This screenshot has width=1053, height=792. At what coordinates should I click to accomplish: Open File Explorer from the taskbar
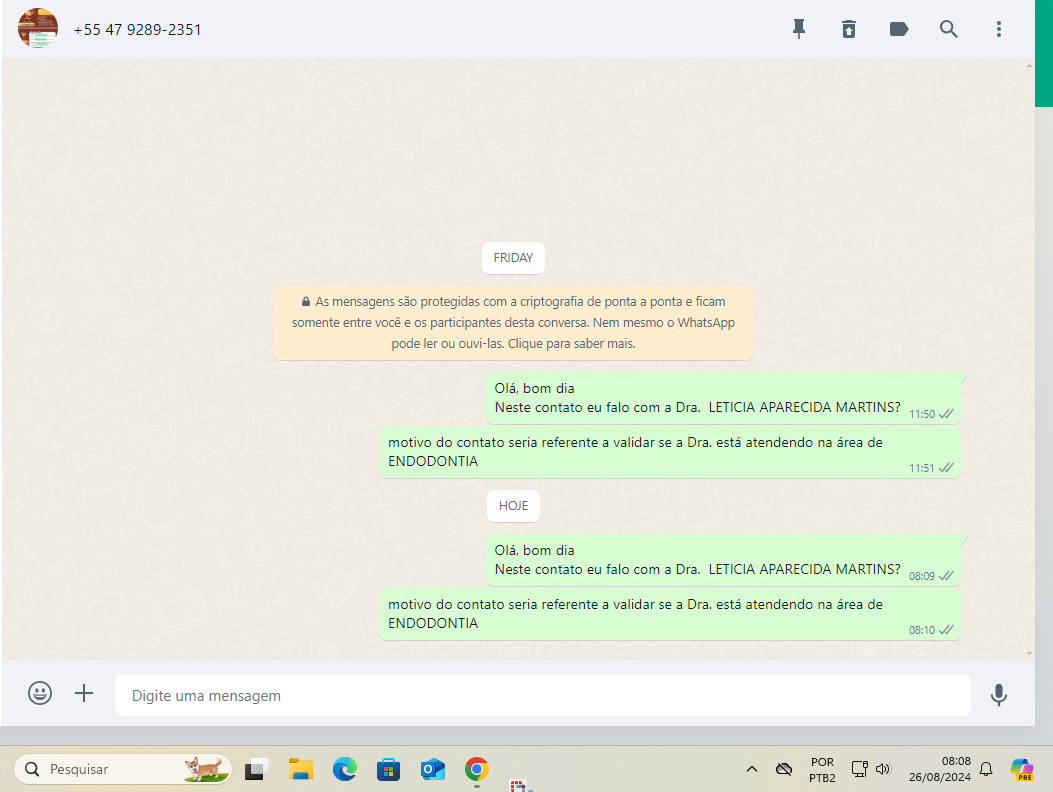(301, 768)
